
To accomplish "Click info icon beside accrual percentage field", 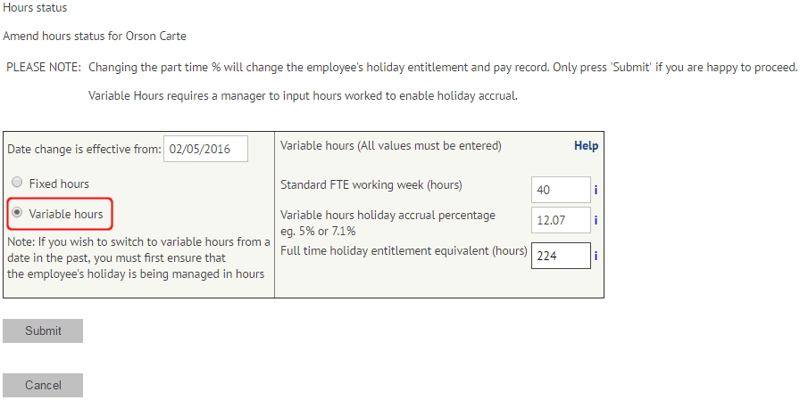I will [x=595, y=220].
